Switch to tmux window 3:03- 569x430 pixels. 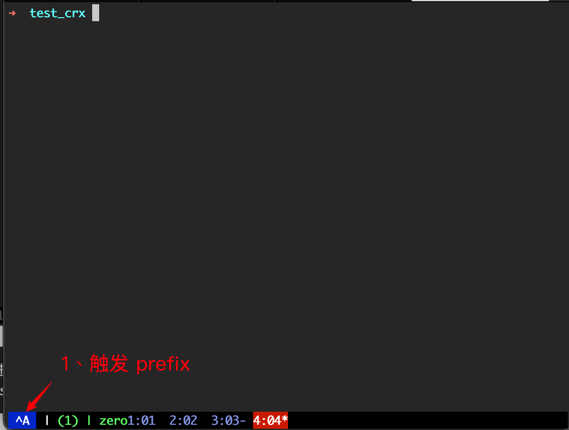[x=229, y=421]
